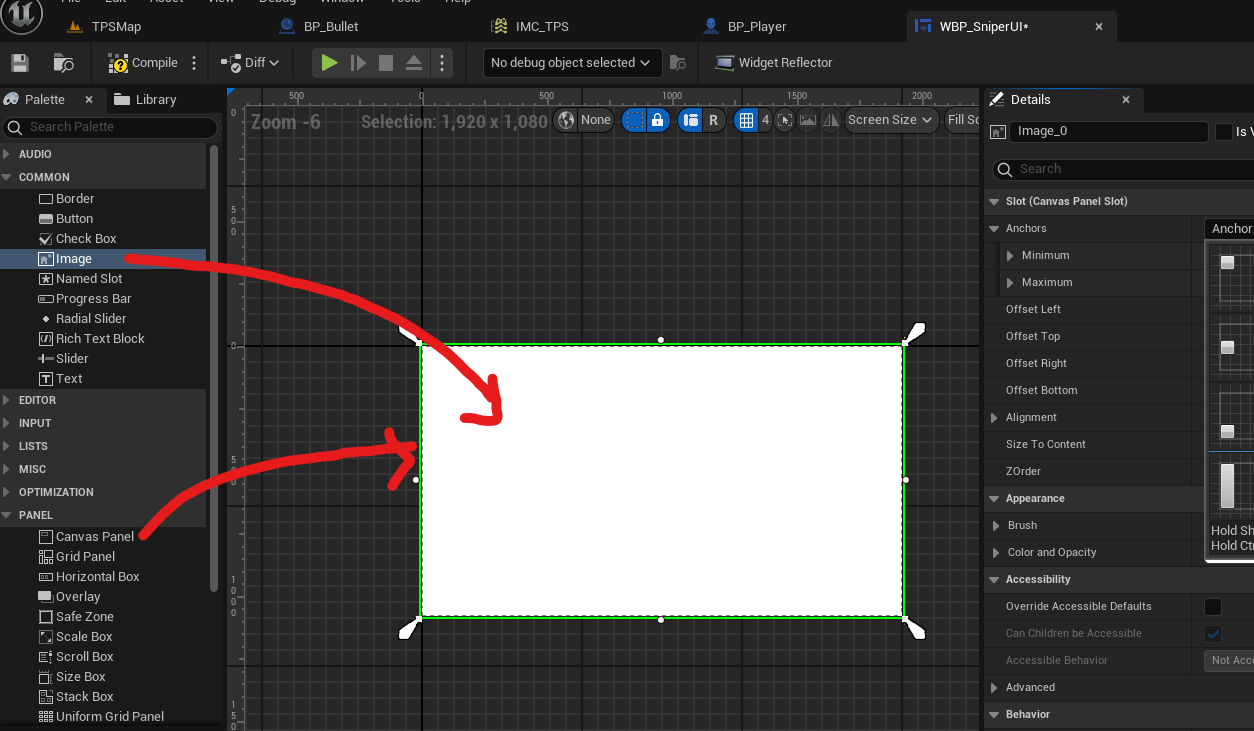This screenshot has height=731, width=1254.
Task: Click the flip preview icon in designer toolbar
Action: click(830, 120)
